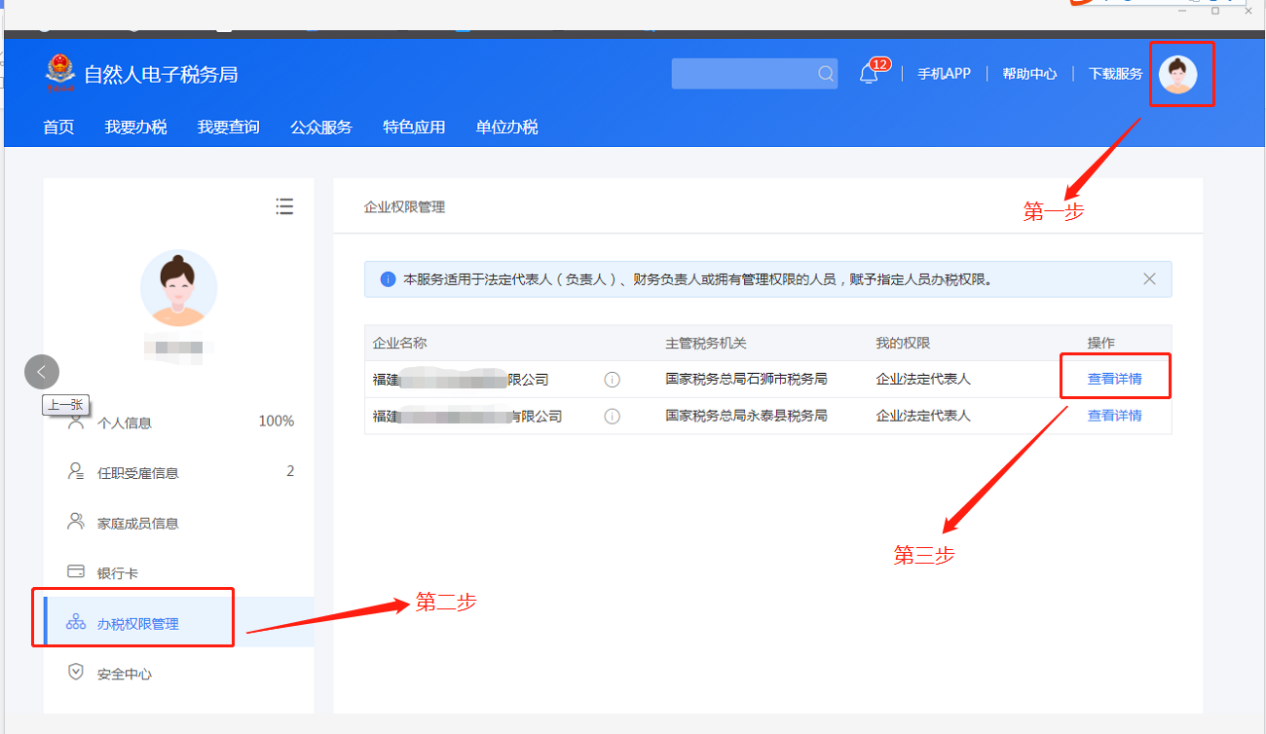Select 个人信息 in the sidebar

pyautogui.click(x=124, y=423)
